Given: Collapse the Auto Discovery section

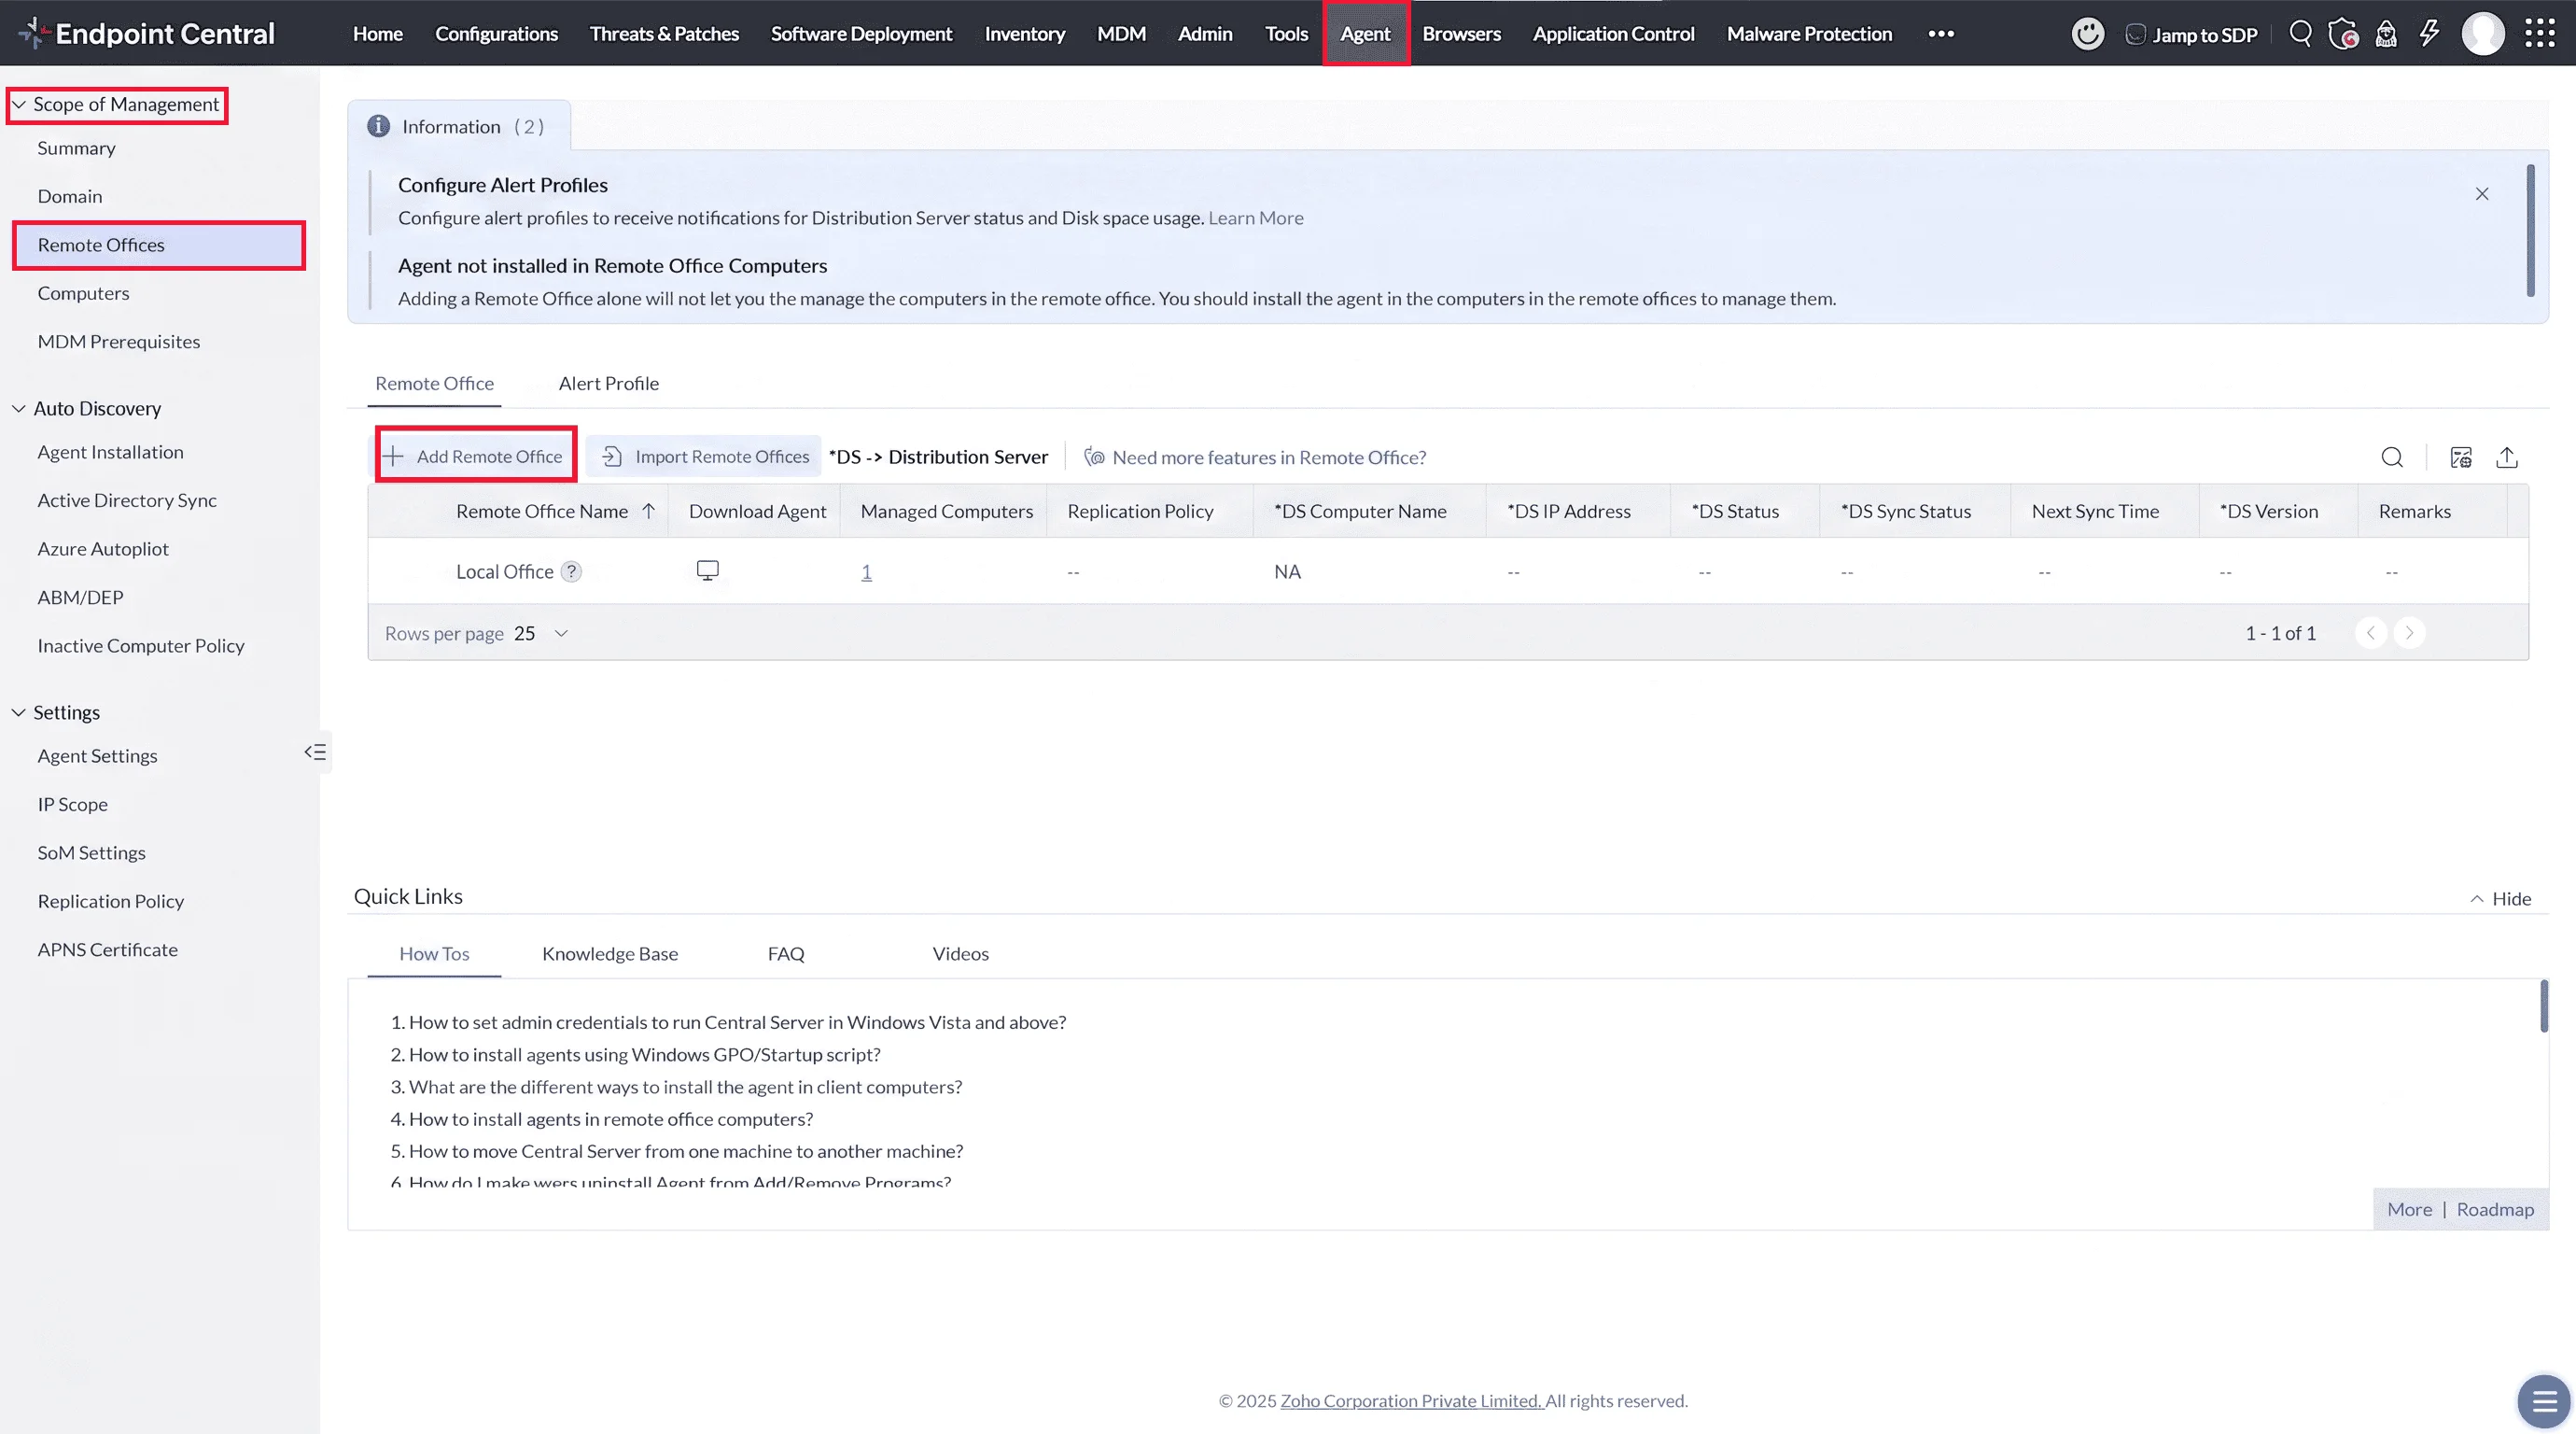Looking at the screenshot, I should [18, 408].
